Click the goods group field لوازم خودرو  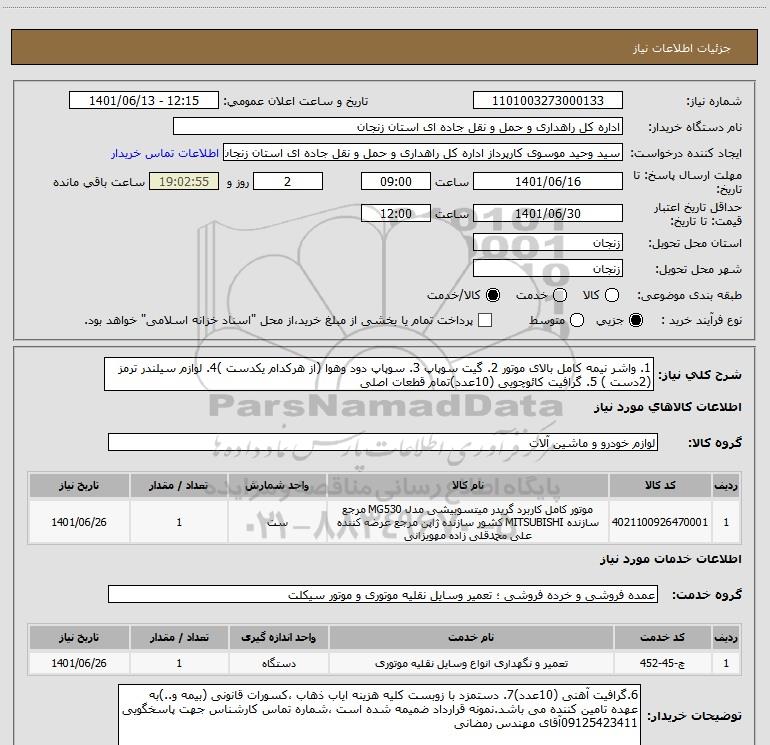383,442
